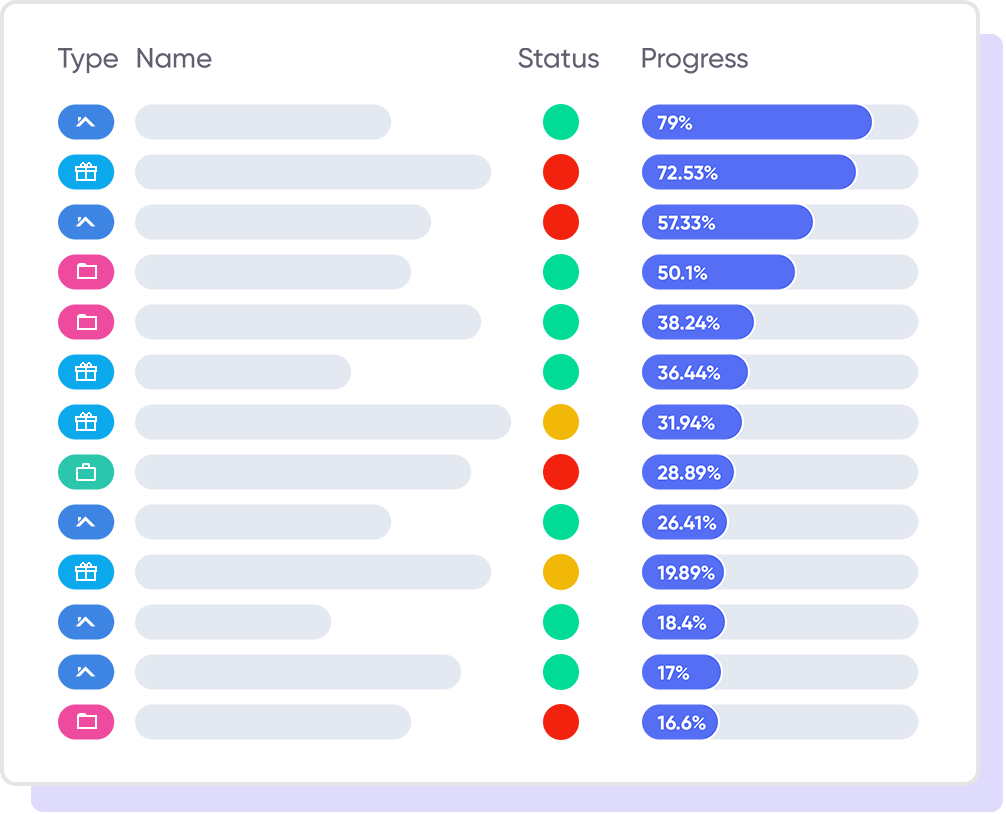Screen dimensions: 1006x814
Task: Click the red status dot in the 72.53% row
Action: point(561,172)
